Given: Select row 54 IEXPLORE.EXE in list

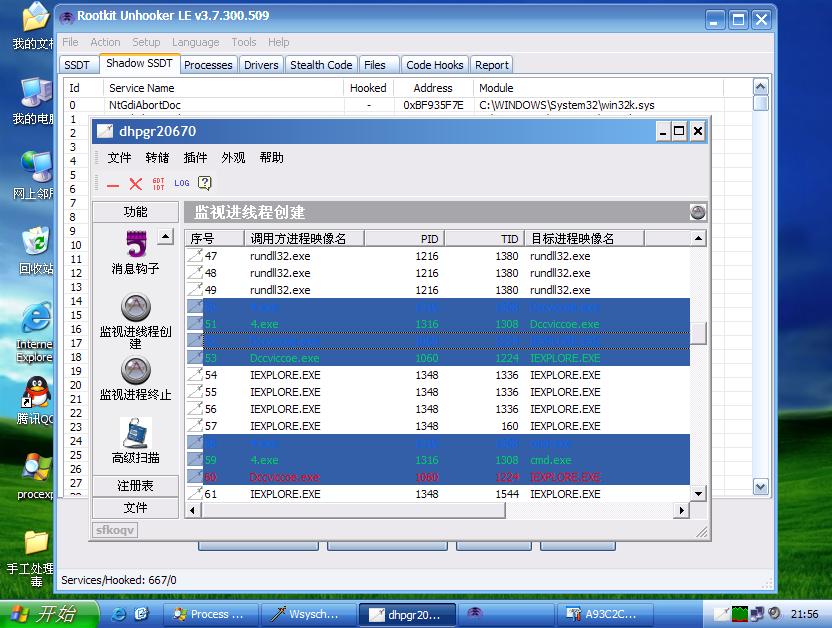Looking at the screenshot, I should 285,375.
